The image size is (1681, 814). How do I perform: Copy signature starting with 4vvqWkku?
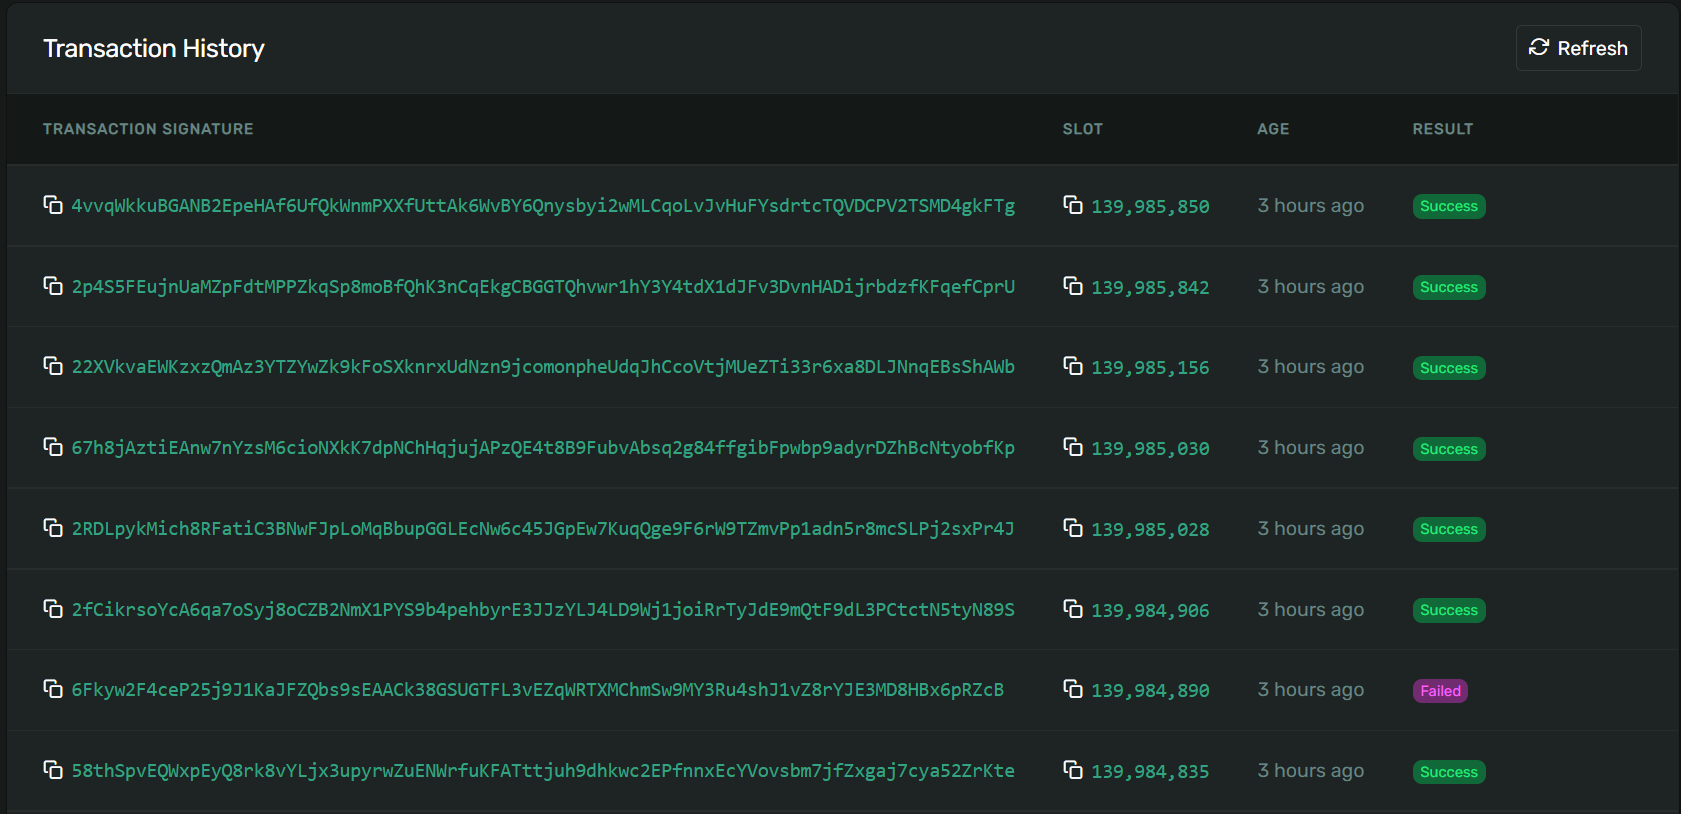coord(53,205)
